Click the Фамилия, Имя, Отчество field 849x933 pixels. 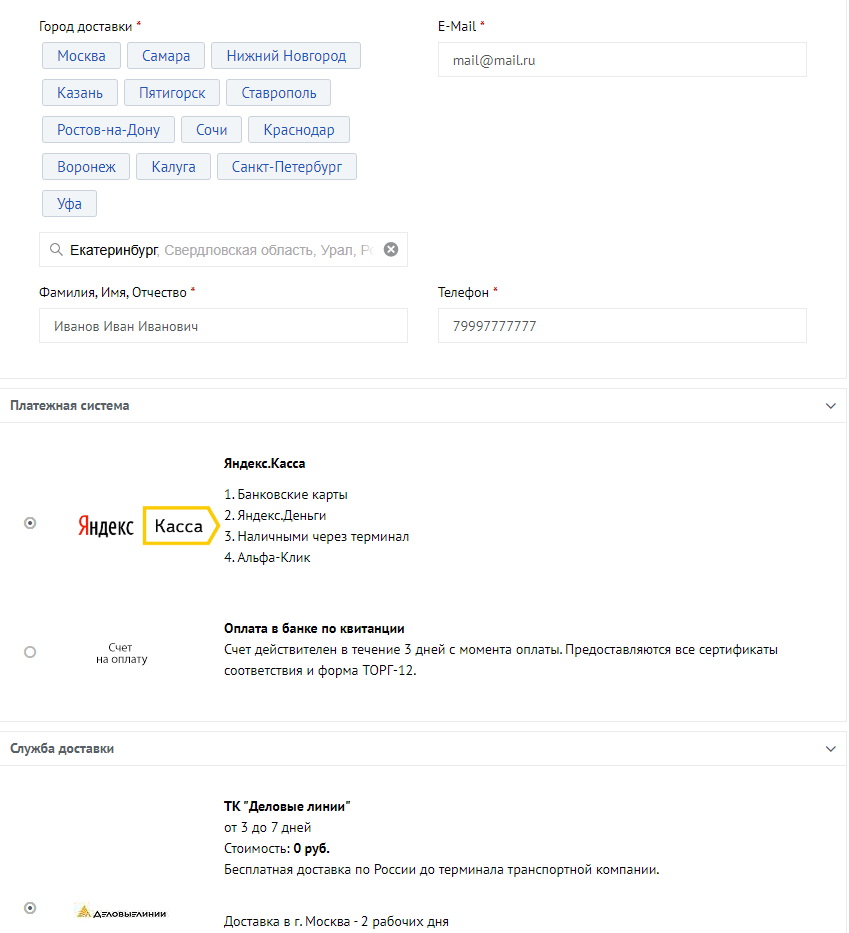pos(223,326)
